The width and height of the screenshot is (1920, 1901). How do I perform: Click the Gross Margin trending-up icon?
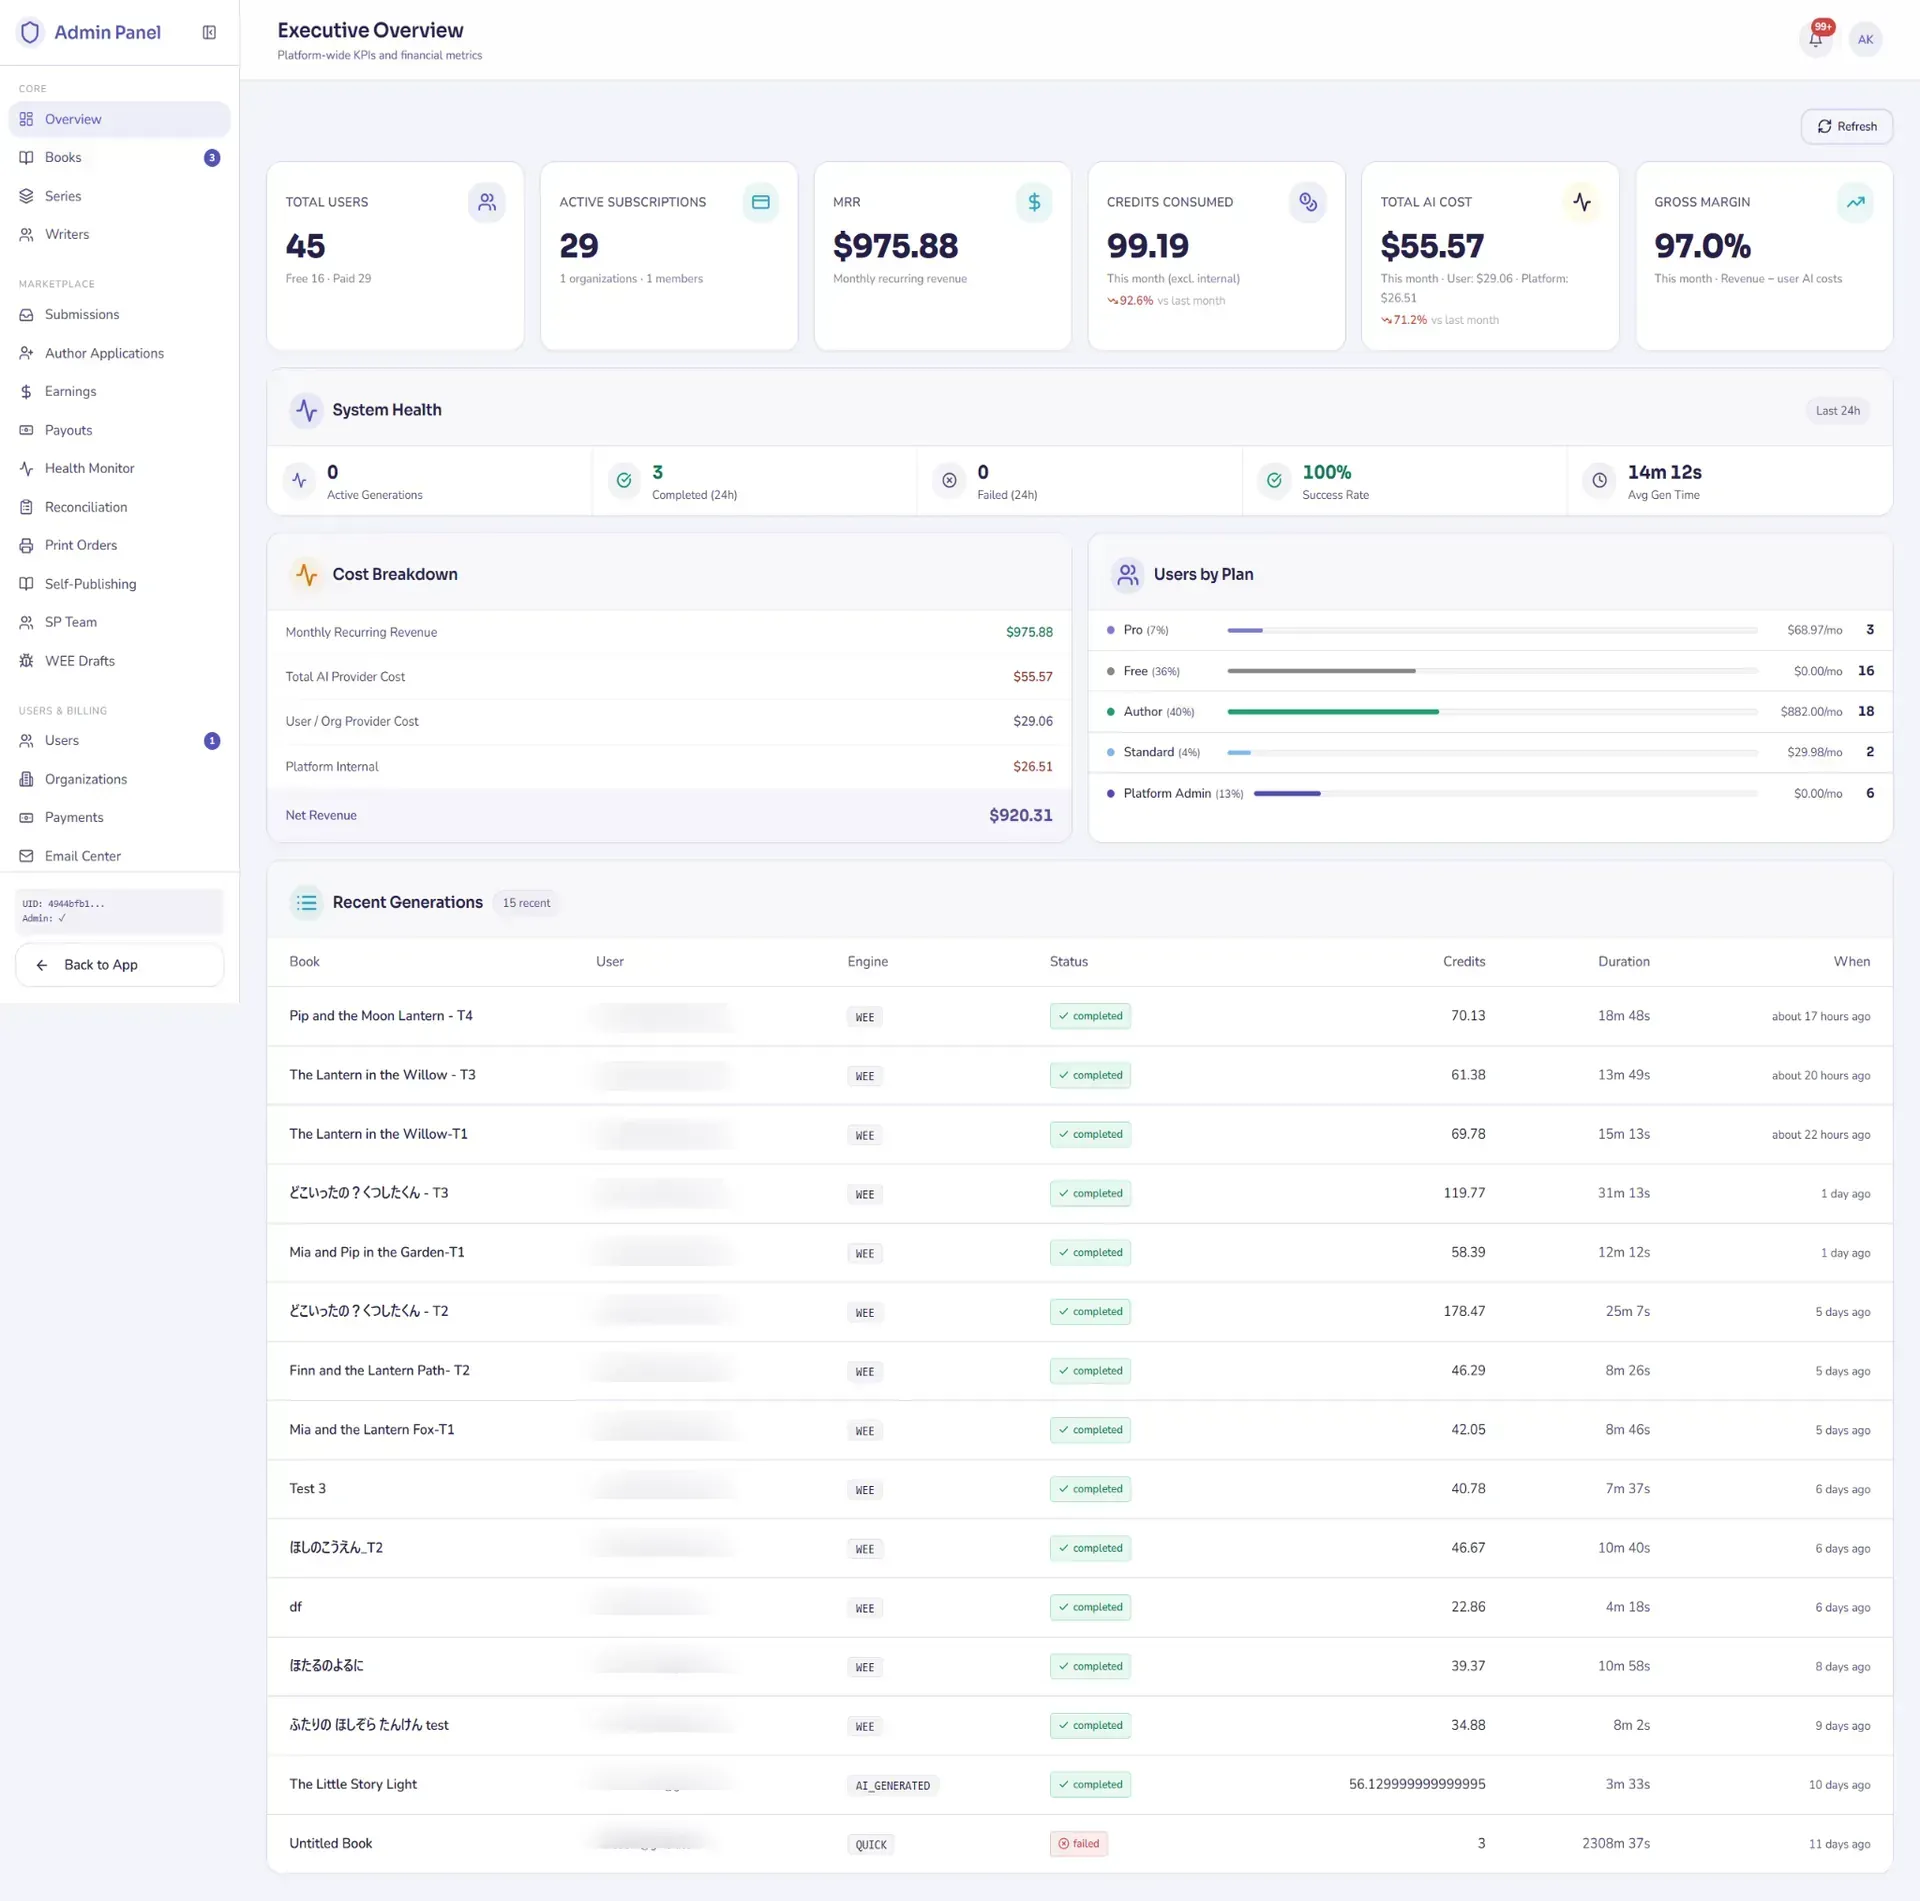(x=1855, y=202)
